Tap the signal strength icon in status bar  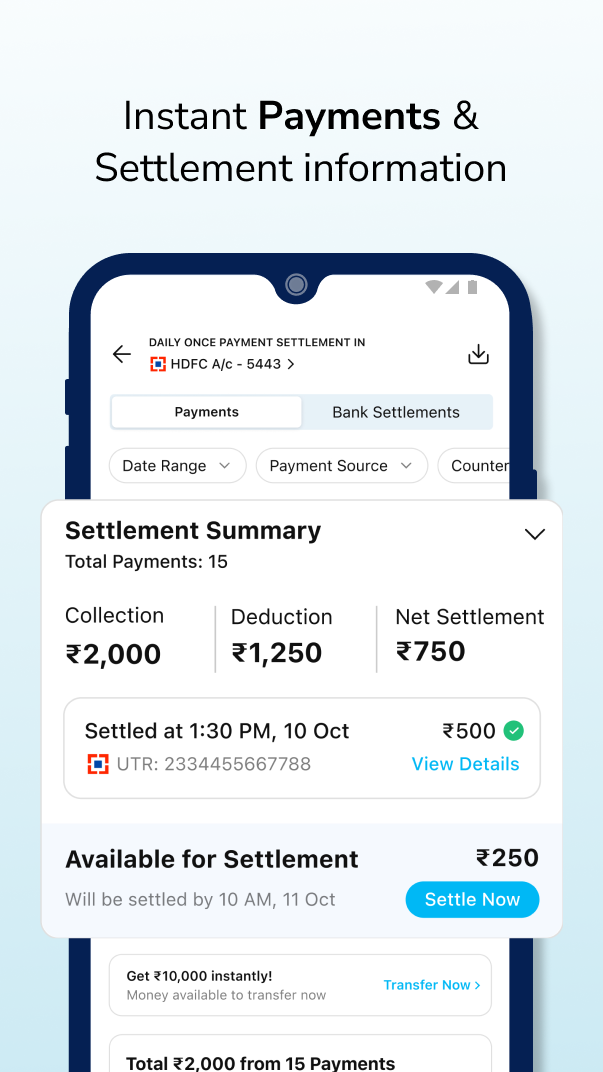(452, 285)
